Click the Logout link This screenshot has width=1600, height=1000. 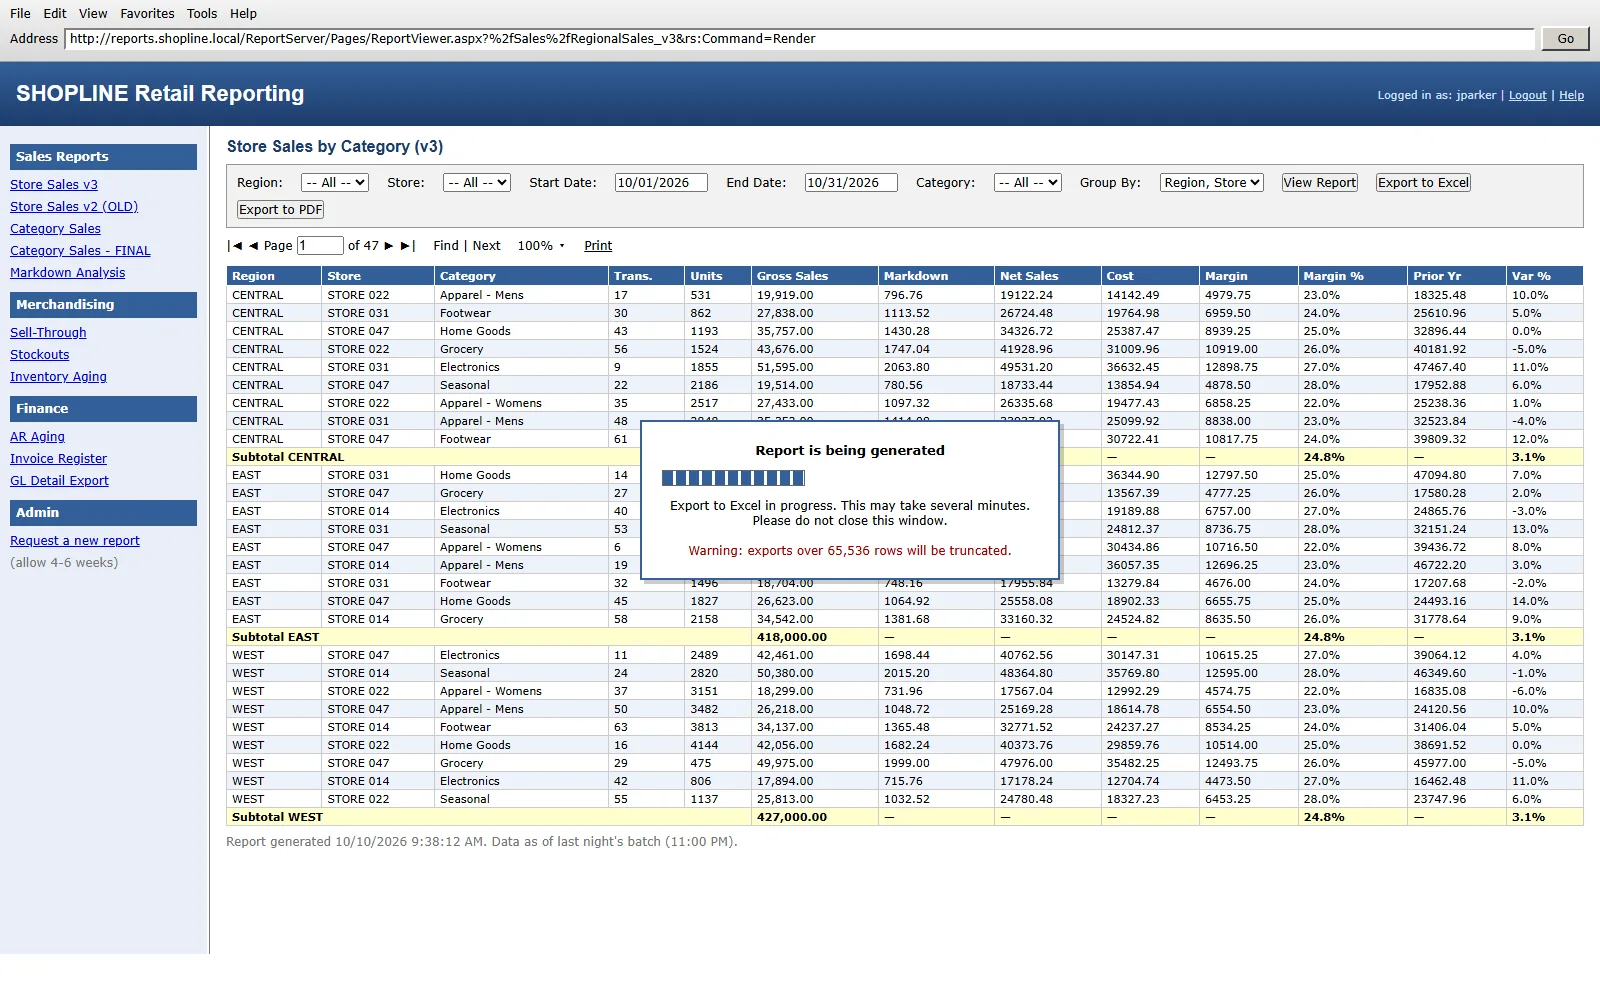1527,96
